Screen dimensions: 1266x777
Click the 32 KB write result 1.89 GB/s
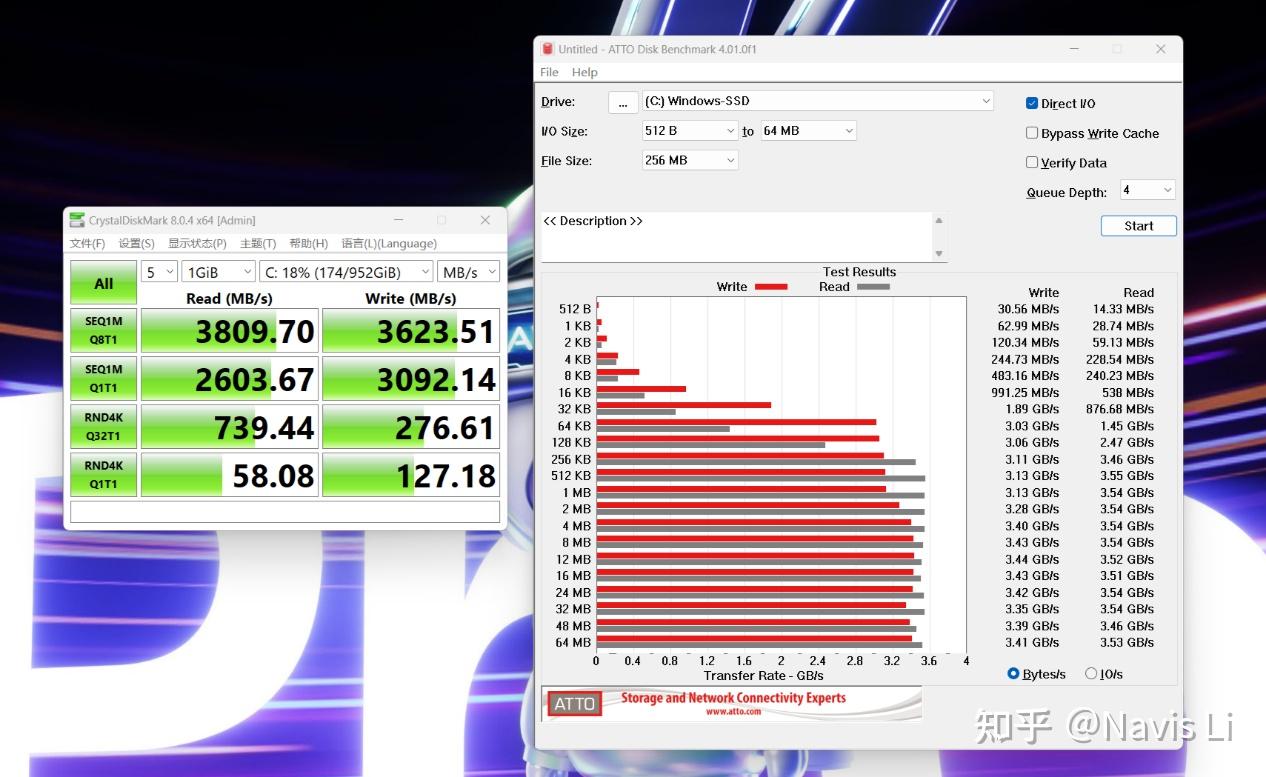pyautogui.click(x=1032, y=409)
